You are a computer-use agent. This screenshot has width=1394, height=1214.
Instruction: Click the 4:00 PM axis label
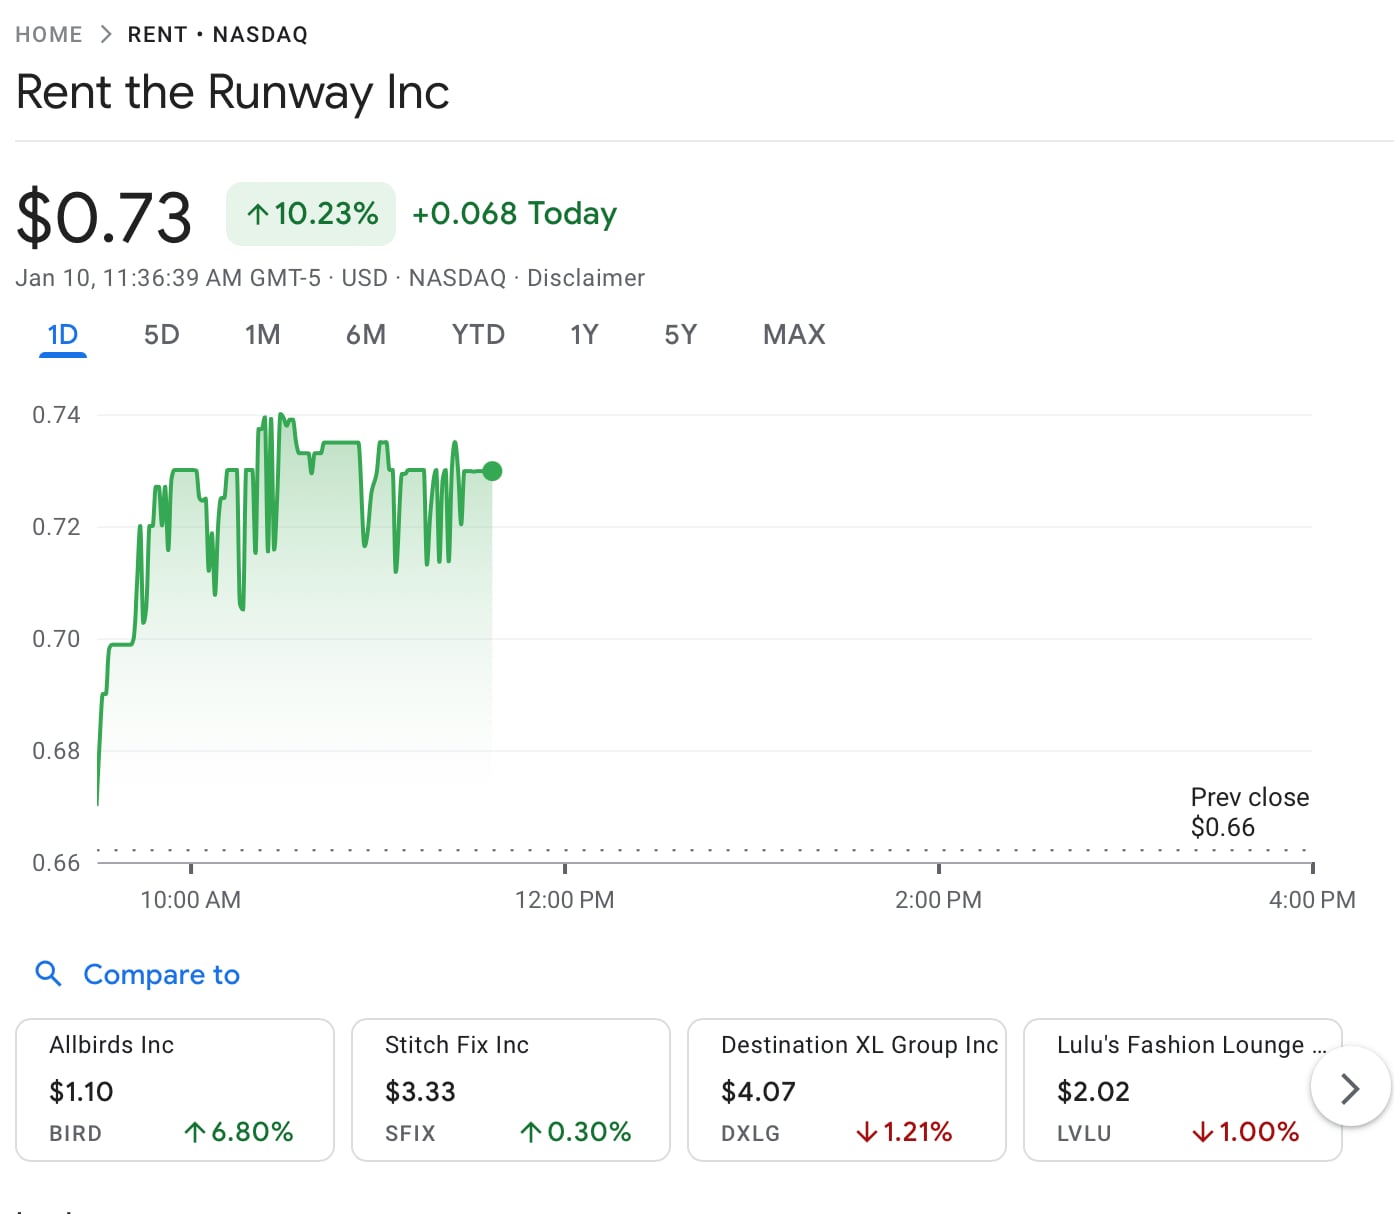click(x=1312, y=900)
